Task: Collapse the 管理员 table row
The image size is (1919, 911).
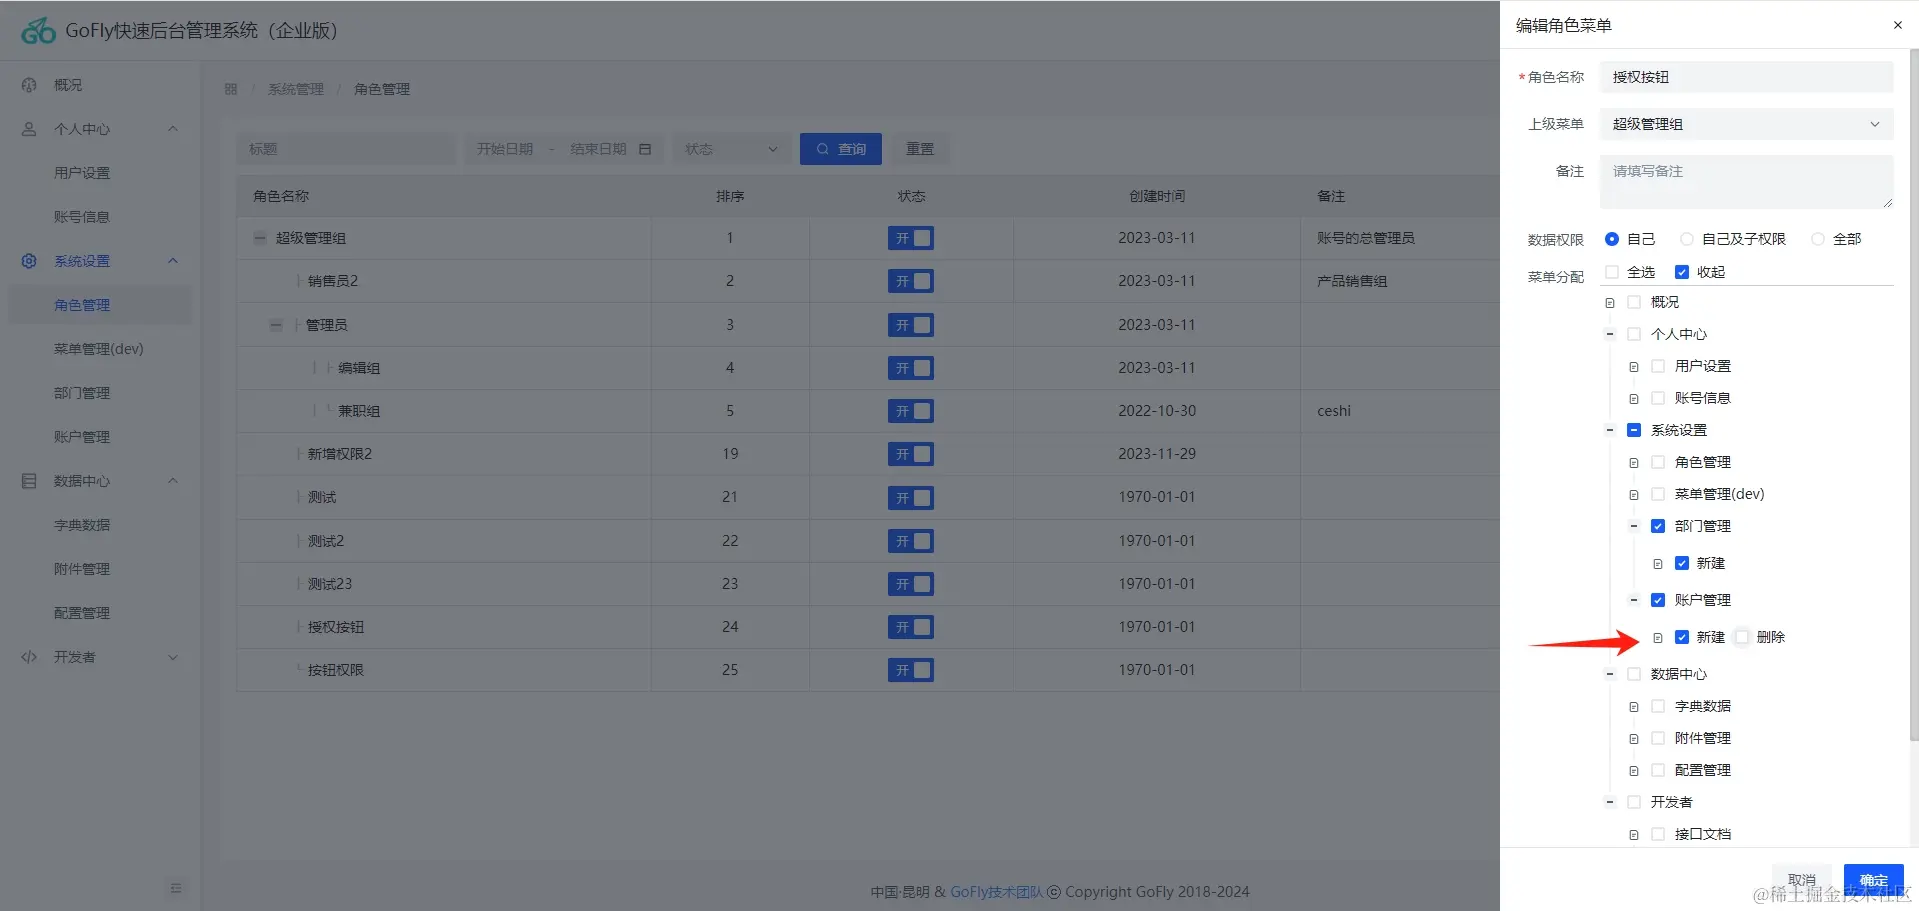Action: tap(276, 325)
